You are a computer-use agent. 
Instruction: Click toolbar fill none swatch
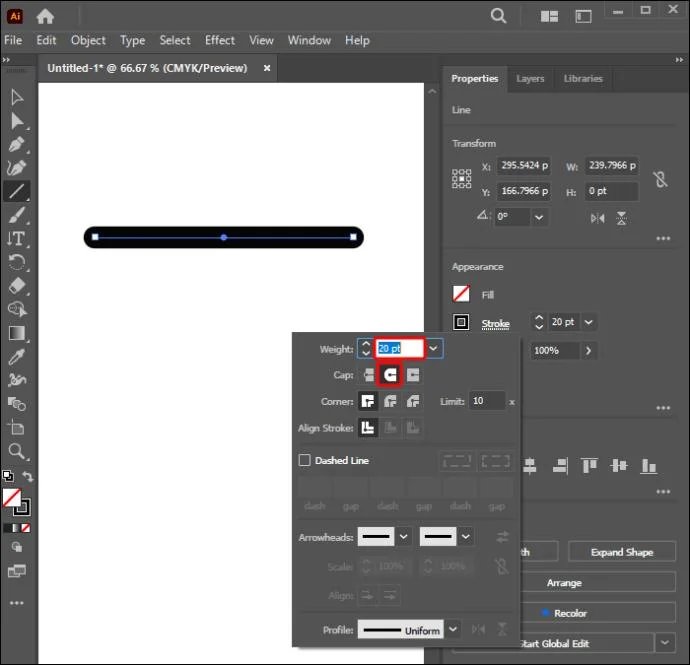click(12, 498)
